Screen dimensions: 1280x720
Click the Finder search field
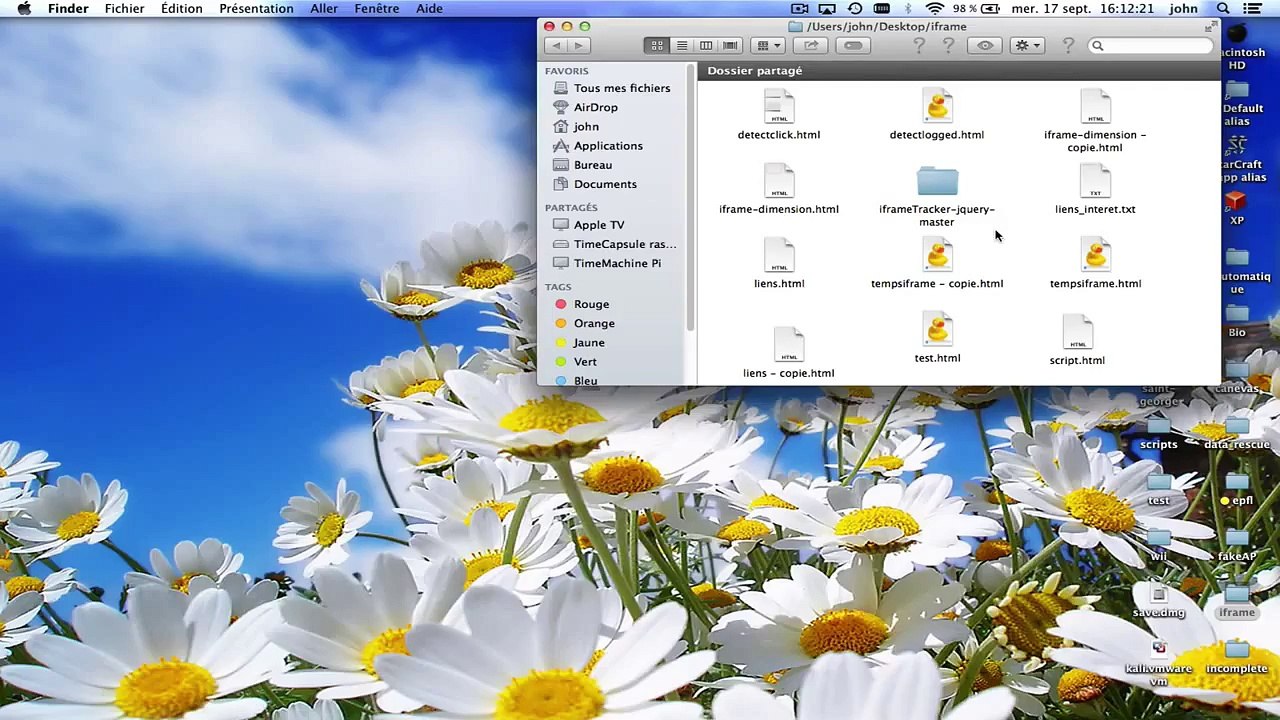1150,46
